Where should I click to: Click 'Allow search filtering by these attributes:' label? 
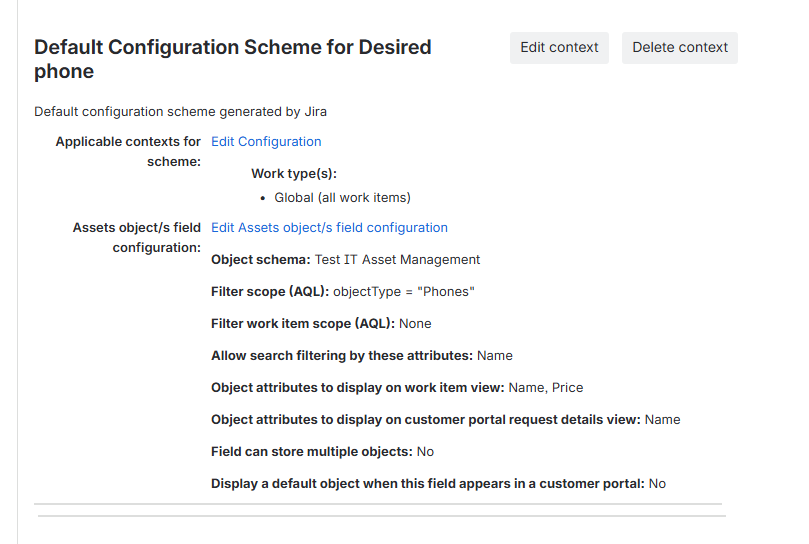pos(342,356)
